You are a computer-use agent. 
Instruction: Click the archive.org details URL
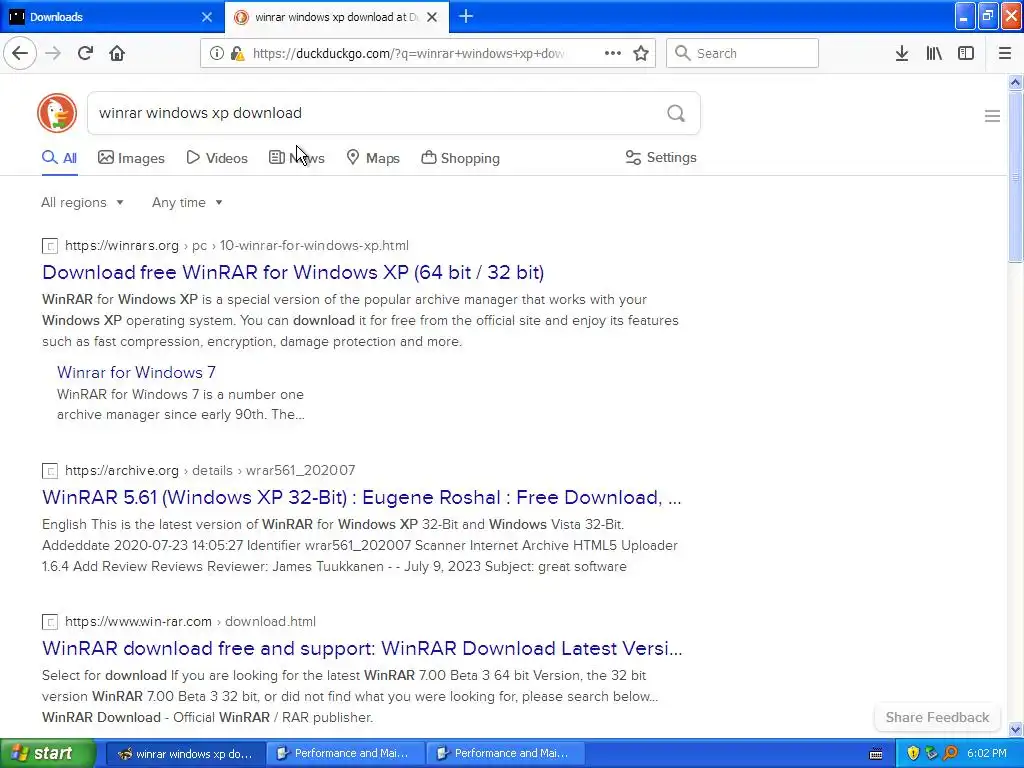point(210,470)
